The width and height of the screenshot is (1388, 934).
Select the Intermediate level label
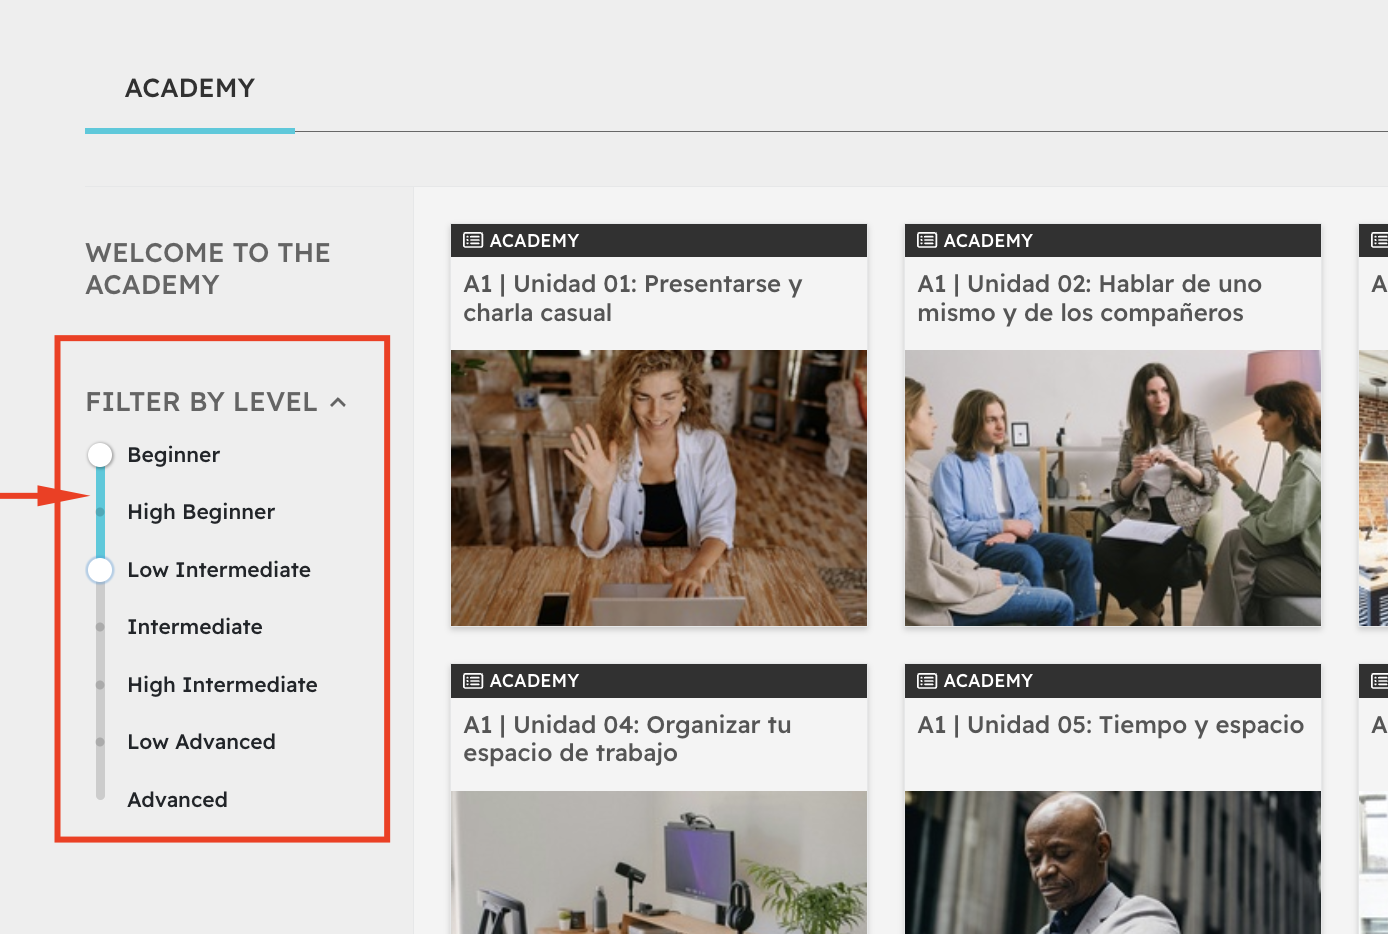(x=195, y=627)
